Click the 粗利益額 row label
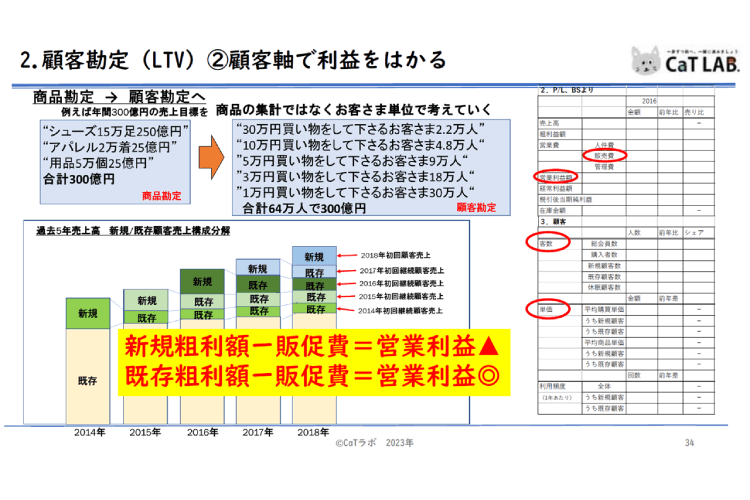Viewport: 750px width, 500px height. click(552, 134)
